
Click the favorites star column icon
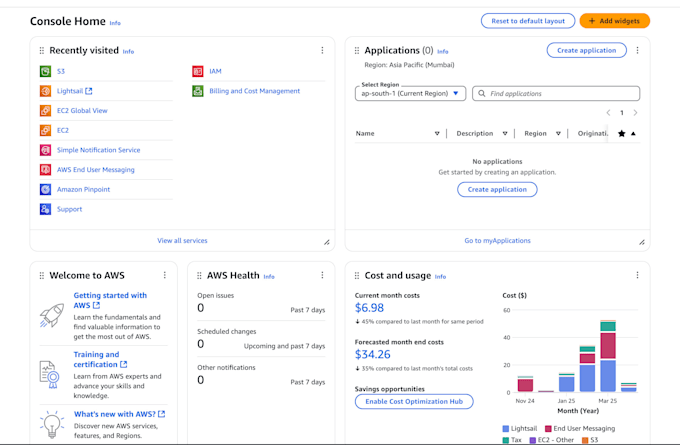point(621,134)
